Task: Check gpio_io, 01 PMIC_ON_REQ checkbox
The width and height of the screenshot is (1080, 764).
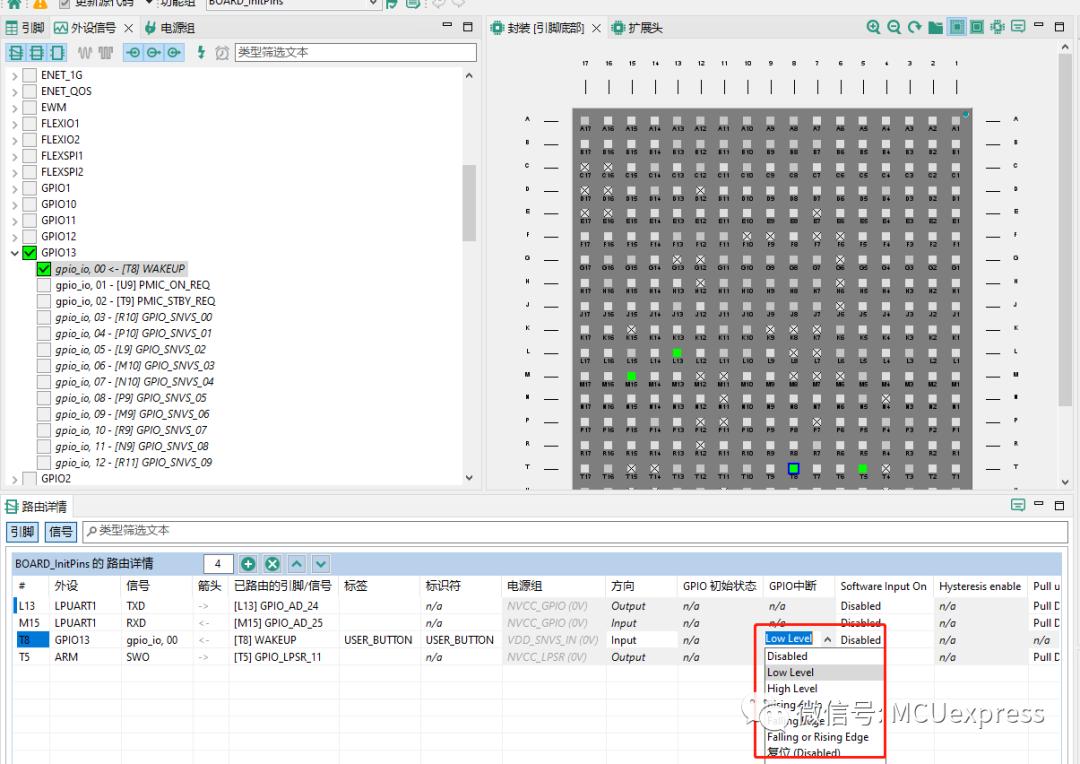Action: tap(44, 285)
